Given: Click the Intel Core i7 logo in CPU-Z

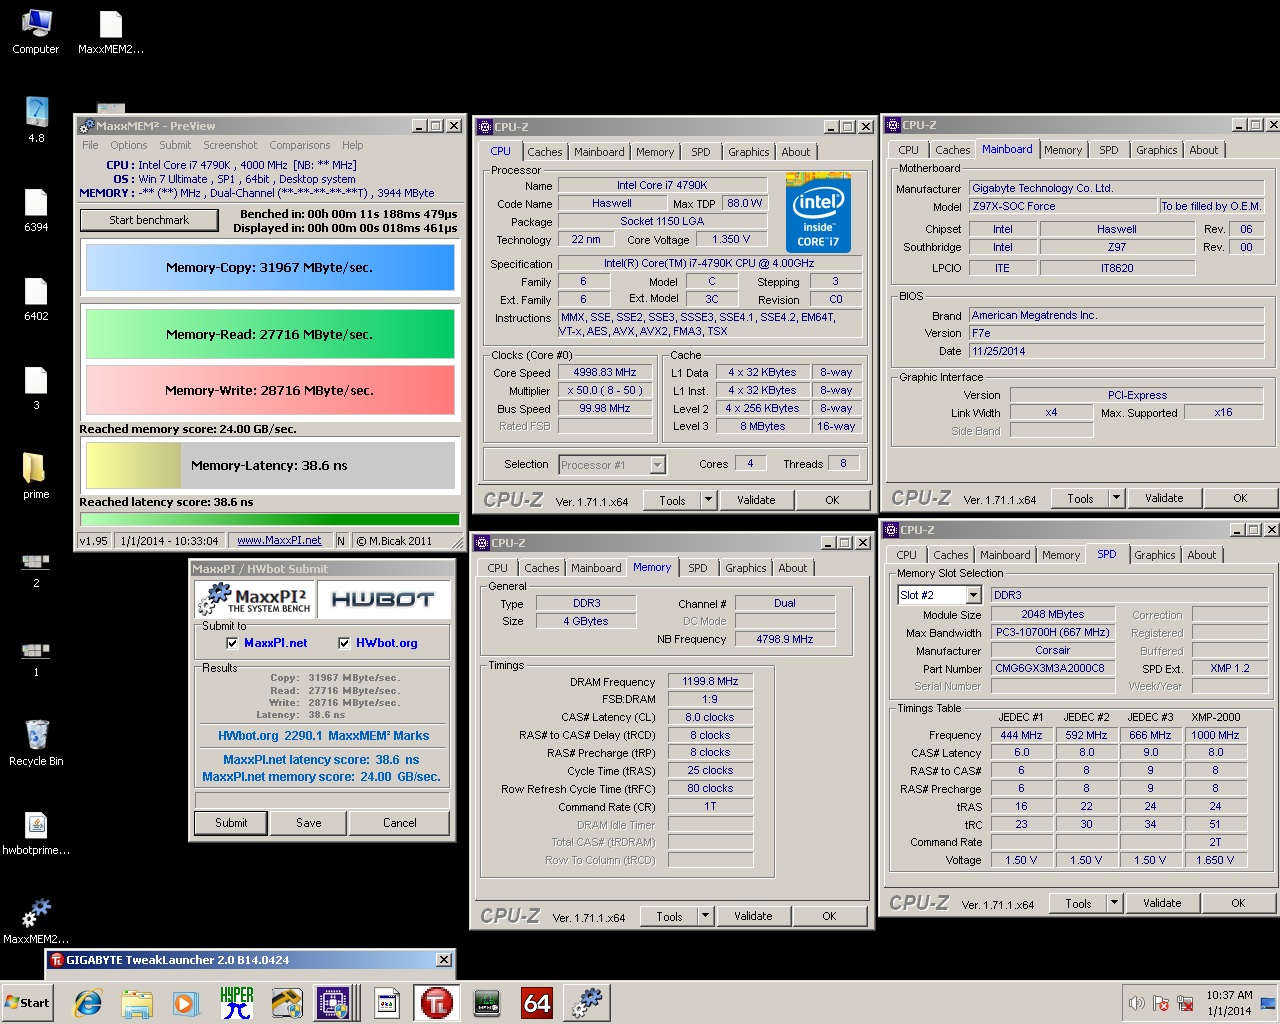Looking at the screenshot, I should point(818,212).
